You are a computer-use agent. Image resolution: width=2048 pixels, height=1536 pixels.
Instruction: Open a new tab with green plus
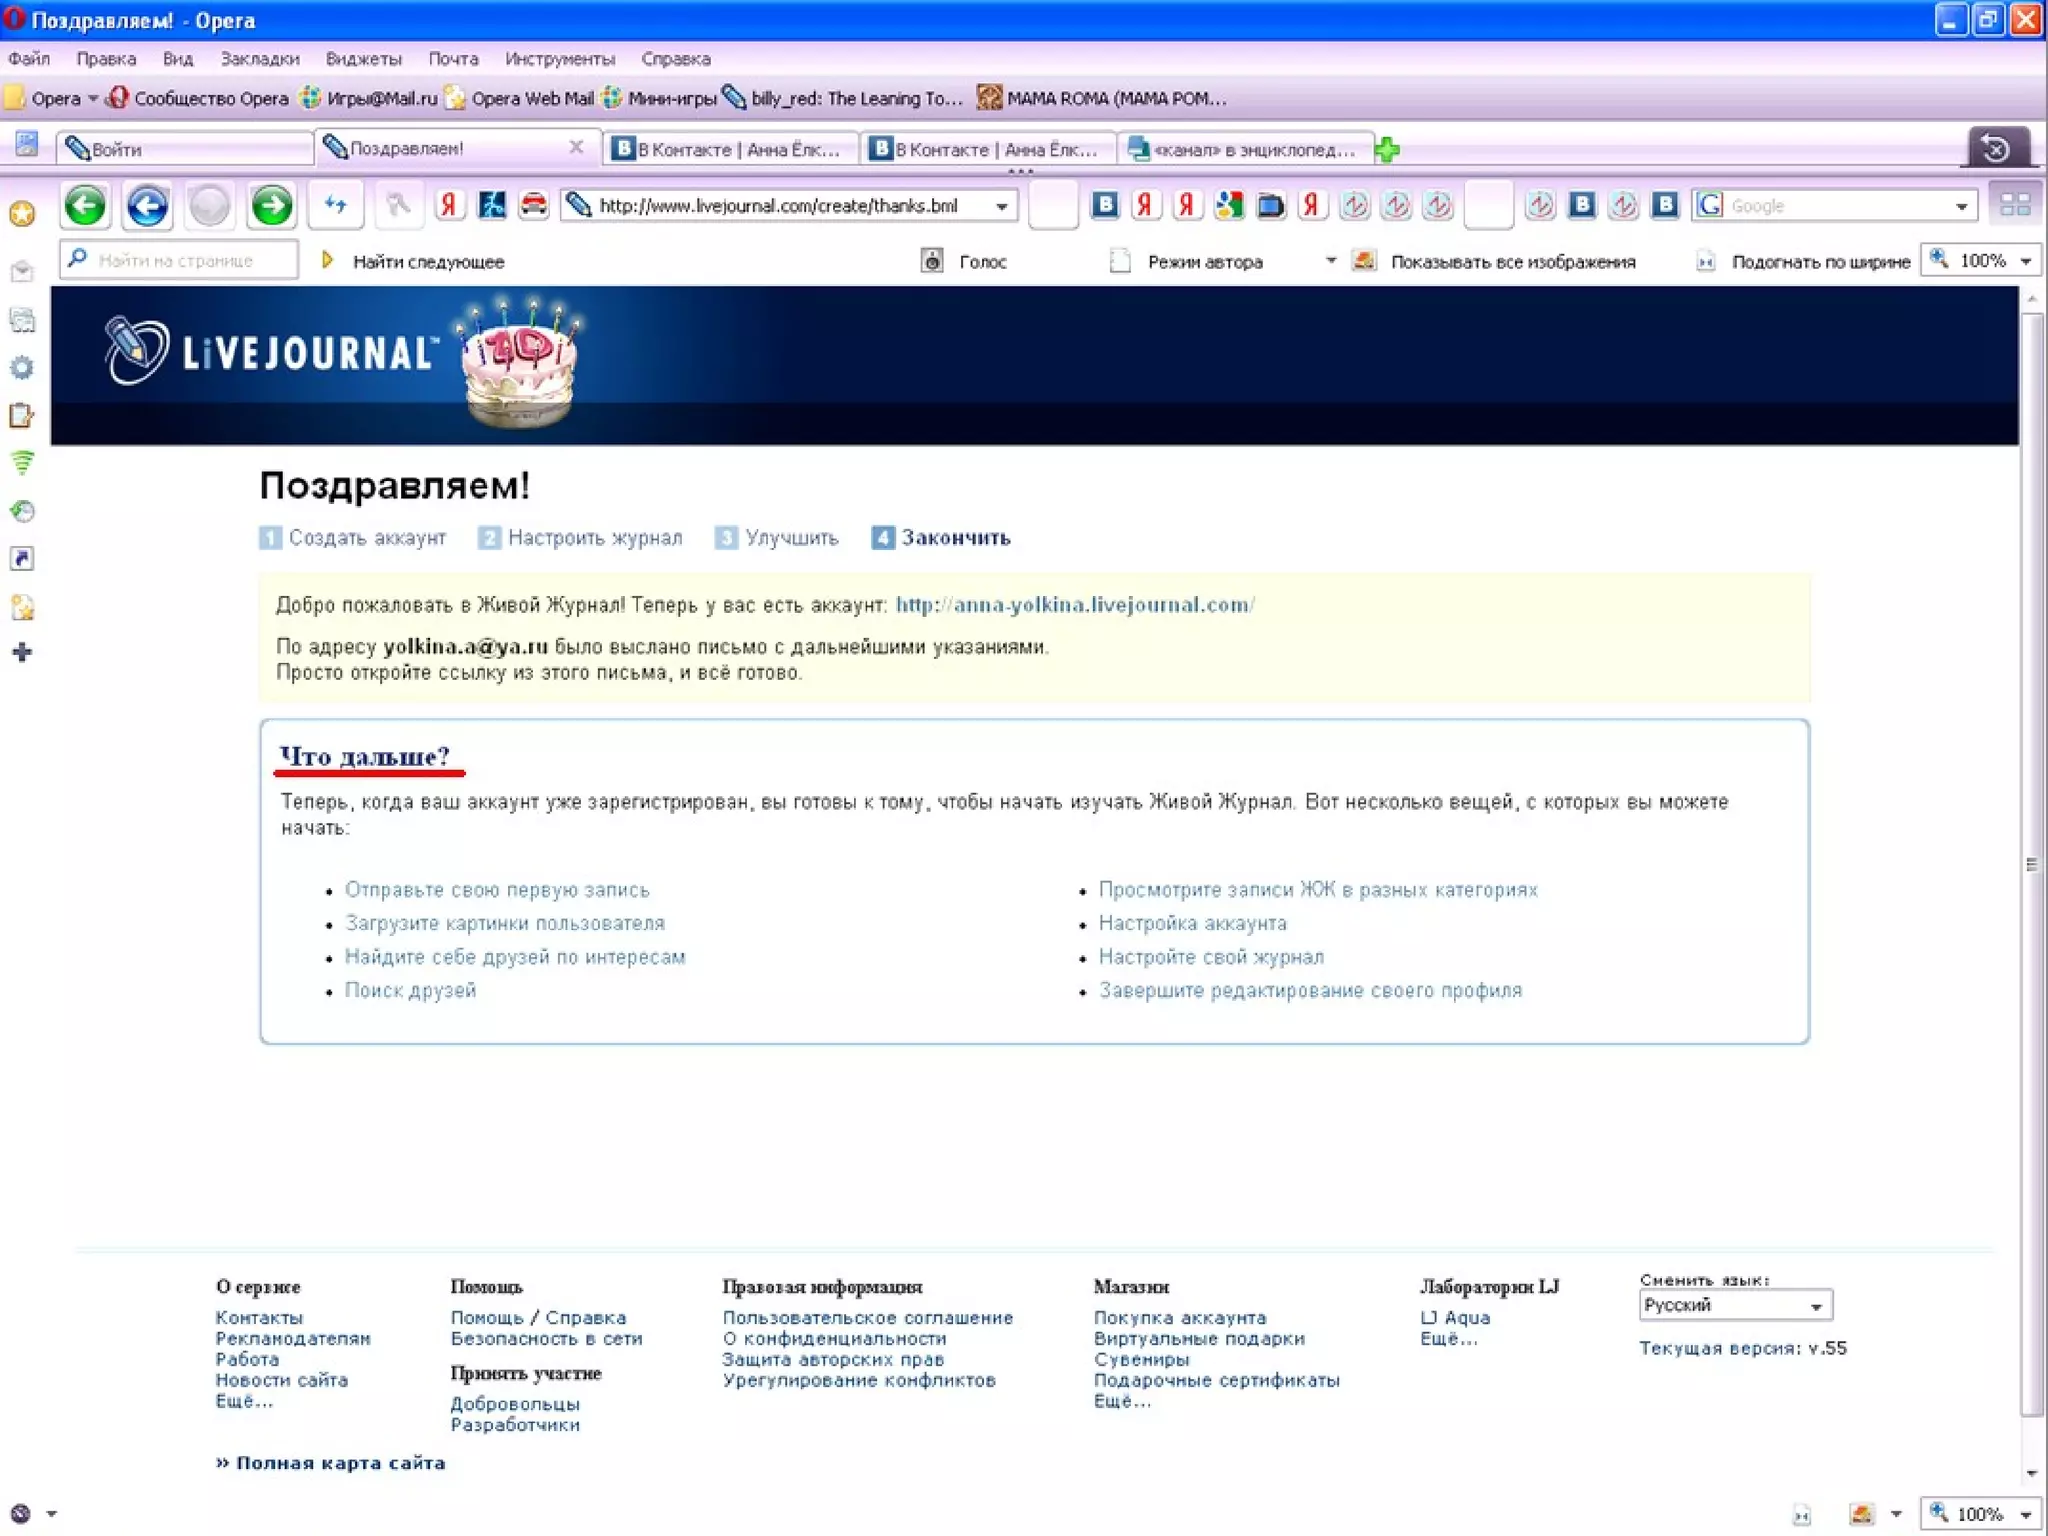(x=1387, y=150)
